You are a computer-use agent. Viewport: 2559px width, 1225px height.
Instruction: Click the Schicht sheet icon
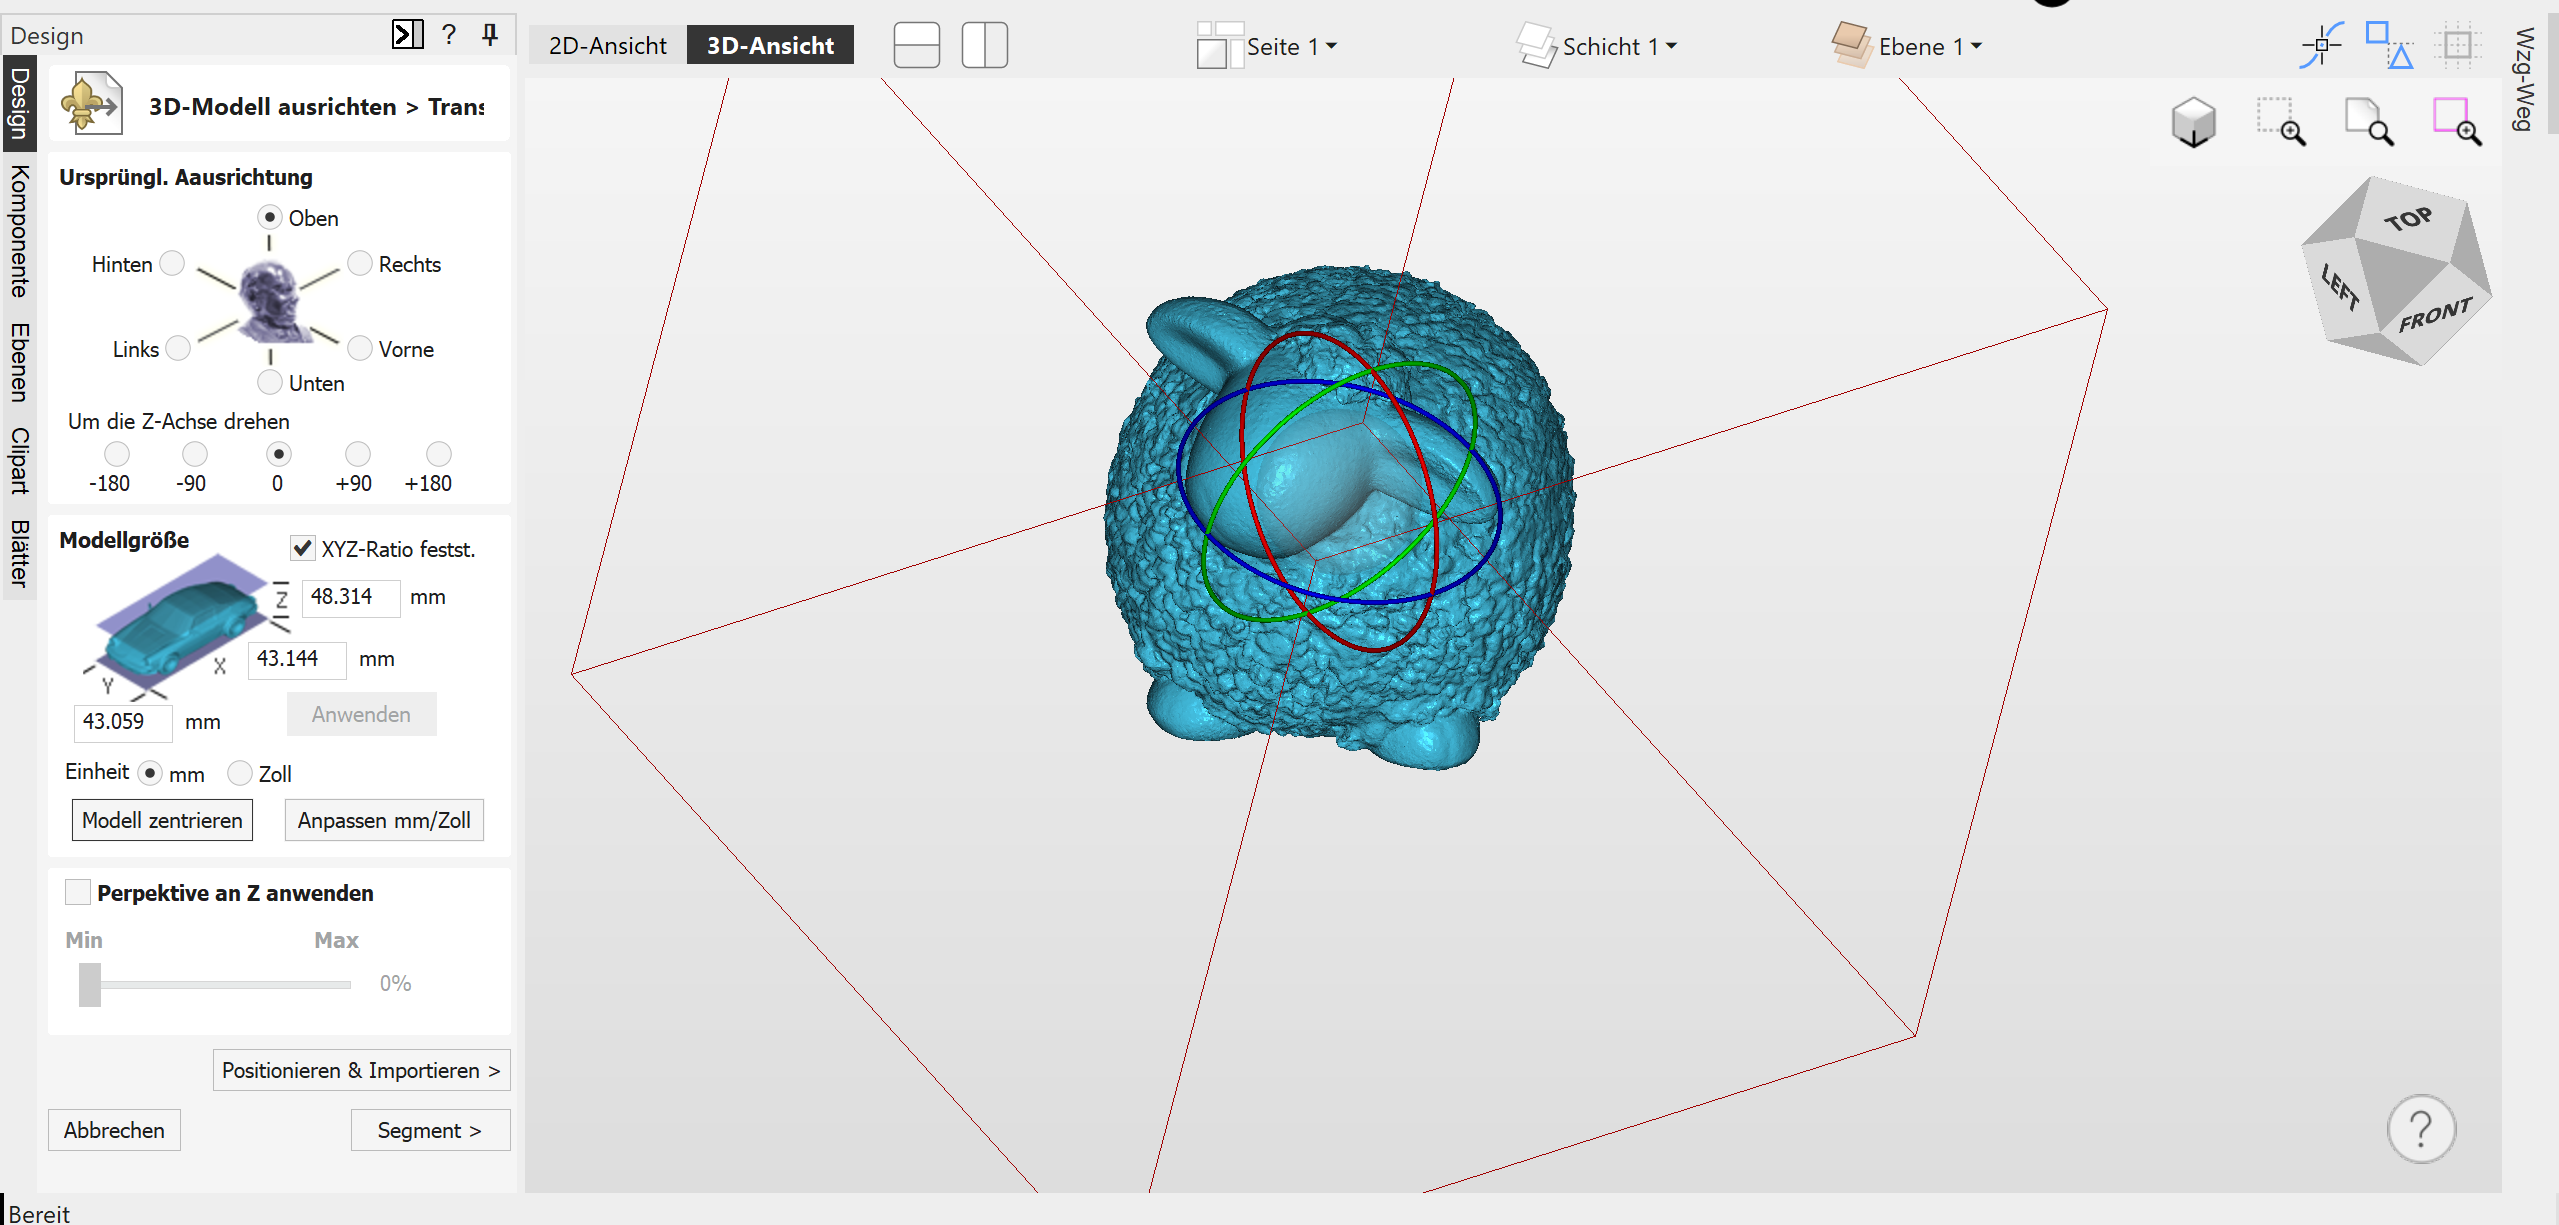point(1536,45)
